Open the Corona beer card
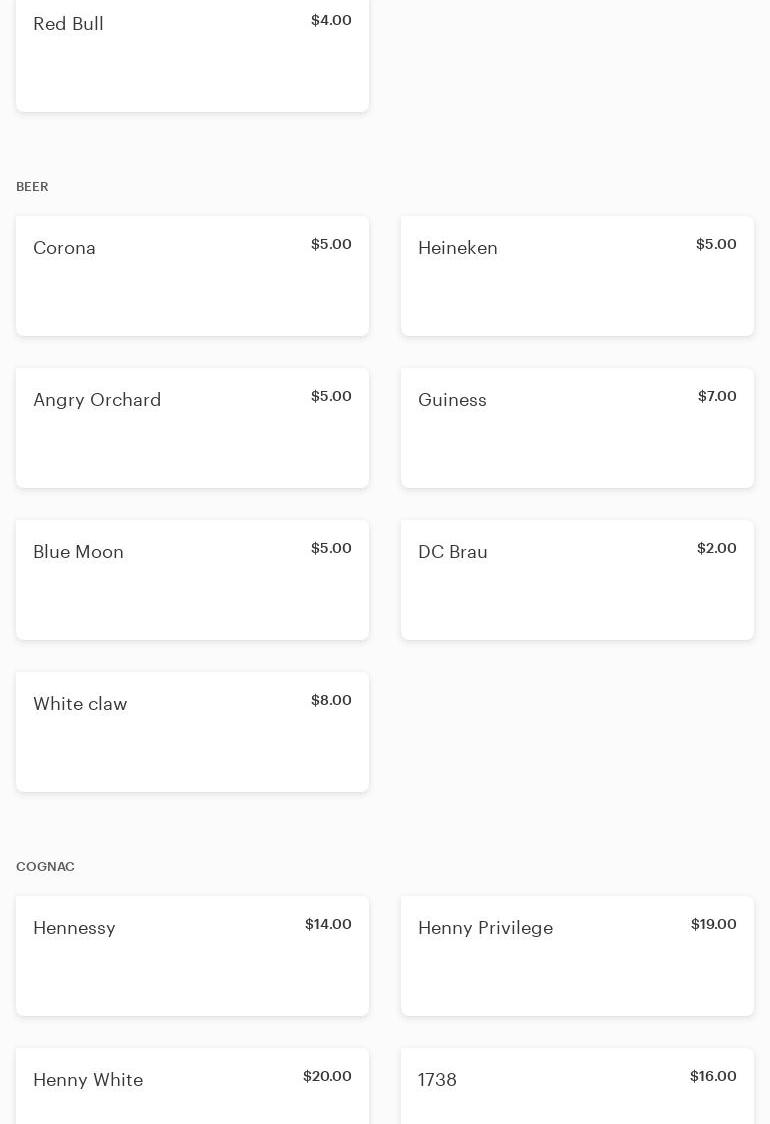 [x=192, y=276]
